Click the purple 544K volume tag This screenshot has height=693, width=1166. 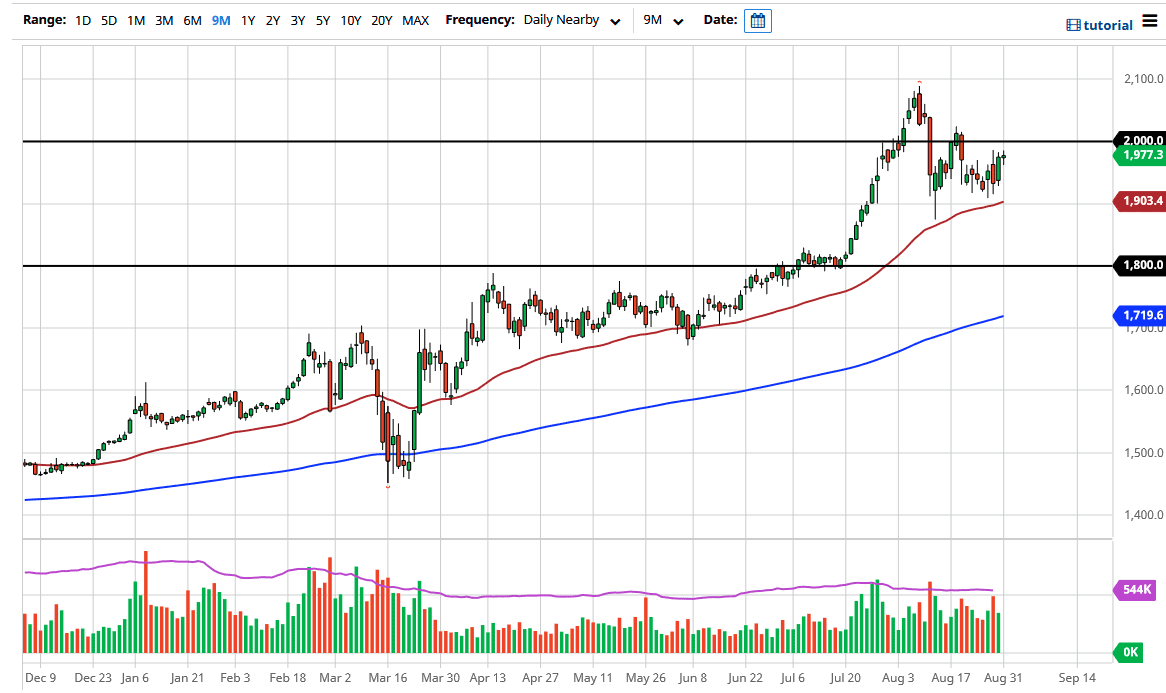coord(1136,590)
